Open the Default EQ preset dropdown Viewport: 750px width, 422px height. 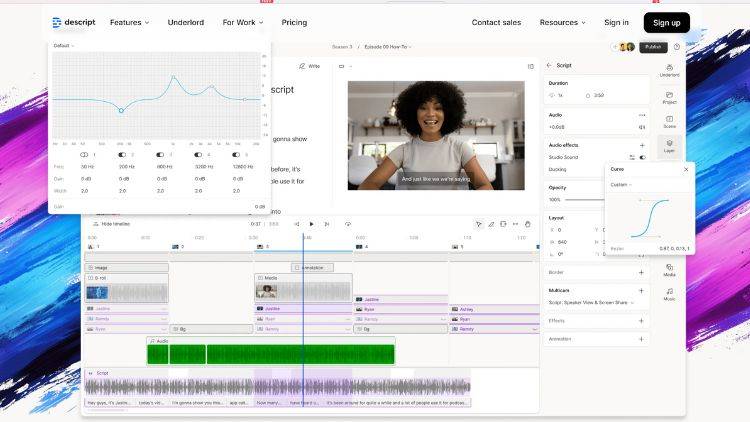pos(64,46)
